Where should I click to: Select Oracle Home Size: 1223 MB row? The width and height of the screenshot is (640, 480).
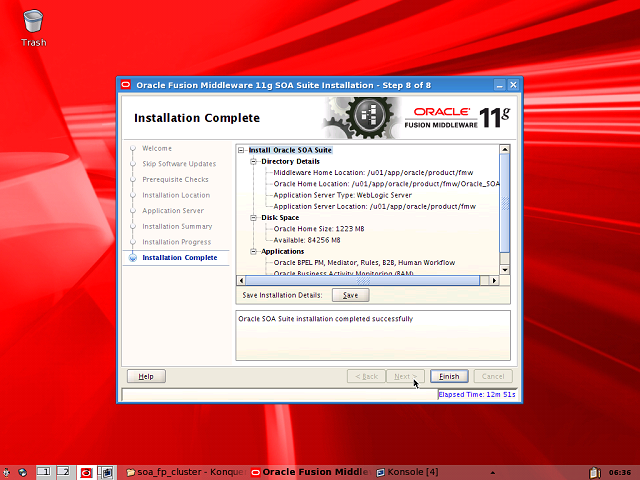[319, 229]
